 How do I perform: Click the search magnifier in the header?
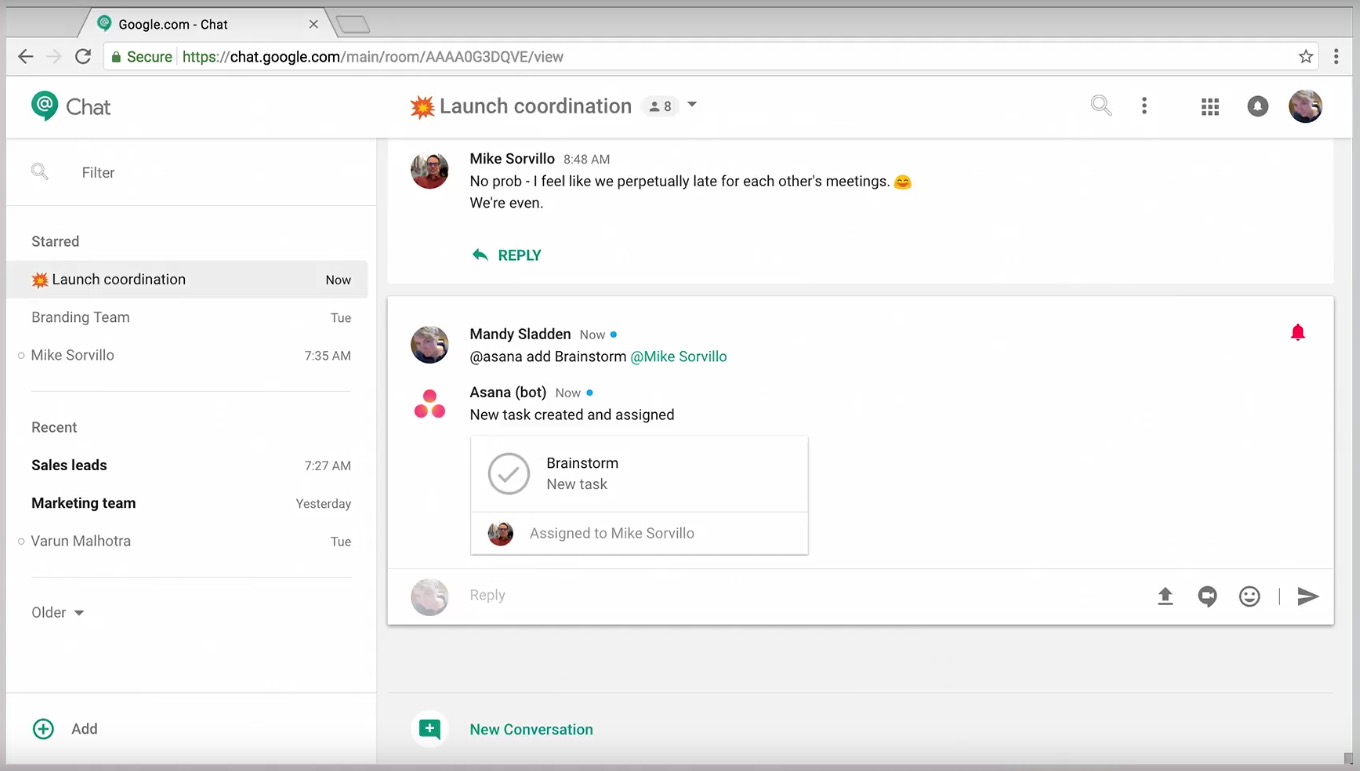(x=1101, y=105)
